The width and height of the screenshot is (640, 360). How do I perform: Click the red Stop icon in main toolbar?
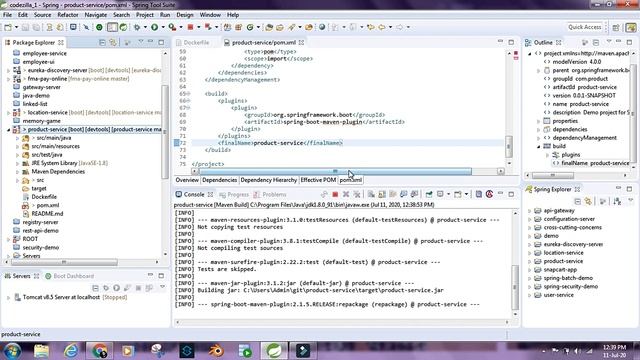coord(190,27)
